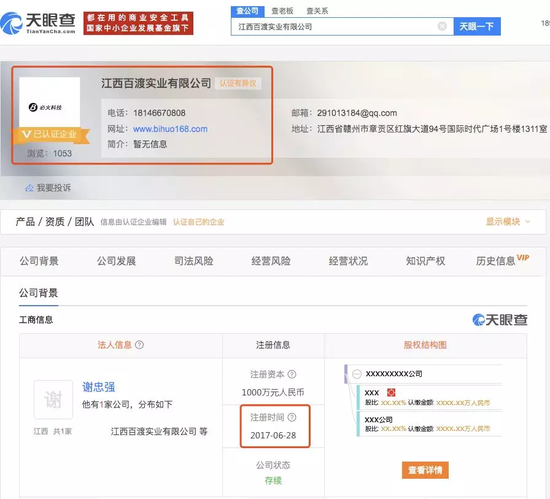Click the 1000万元人民币 capital value
The image size is (550, 499).
pos(273,392)
